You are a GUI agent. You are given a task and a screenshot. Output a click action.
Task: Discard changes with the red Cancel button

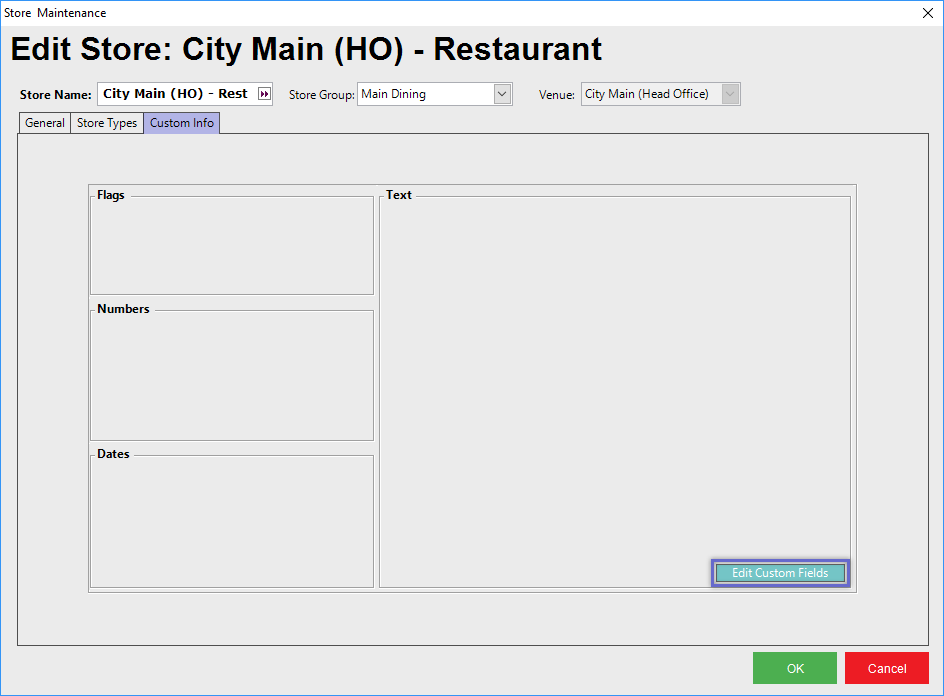coord(887,668)
